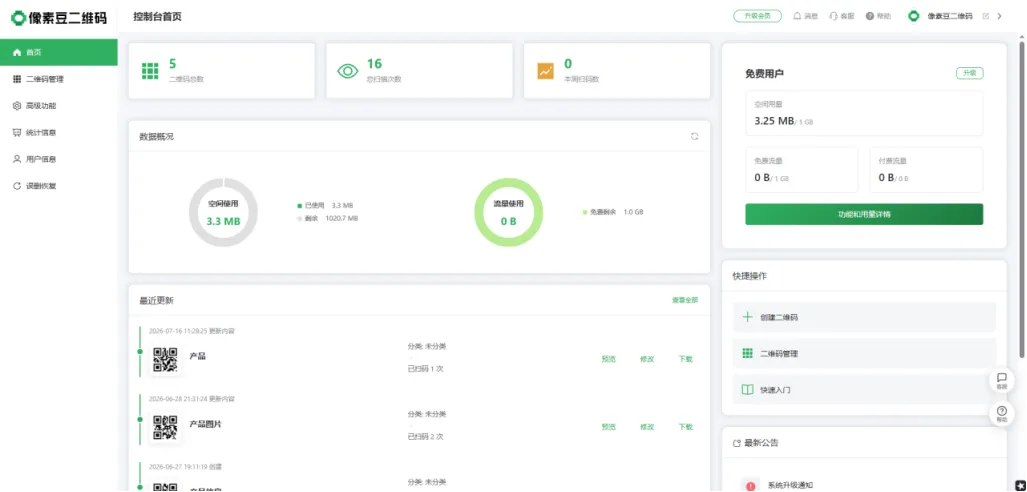1027x492 pixels.
Task: Click the grid icon on 二维码总数 card
Action: coord(150,71)
